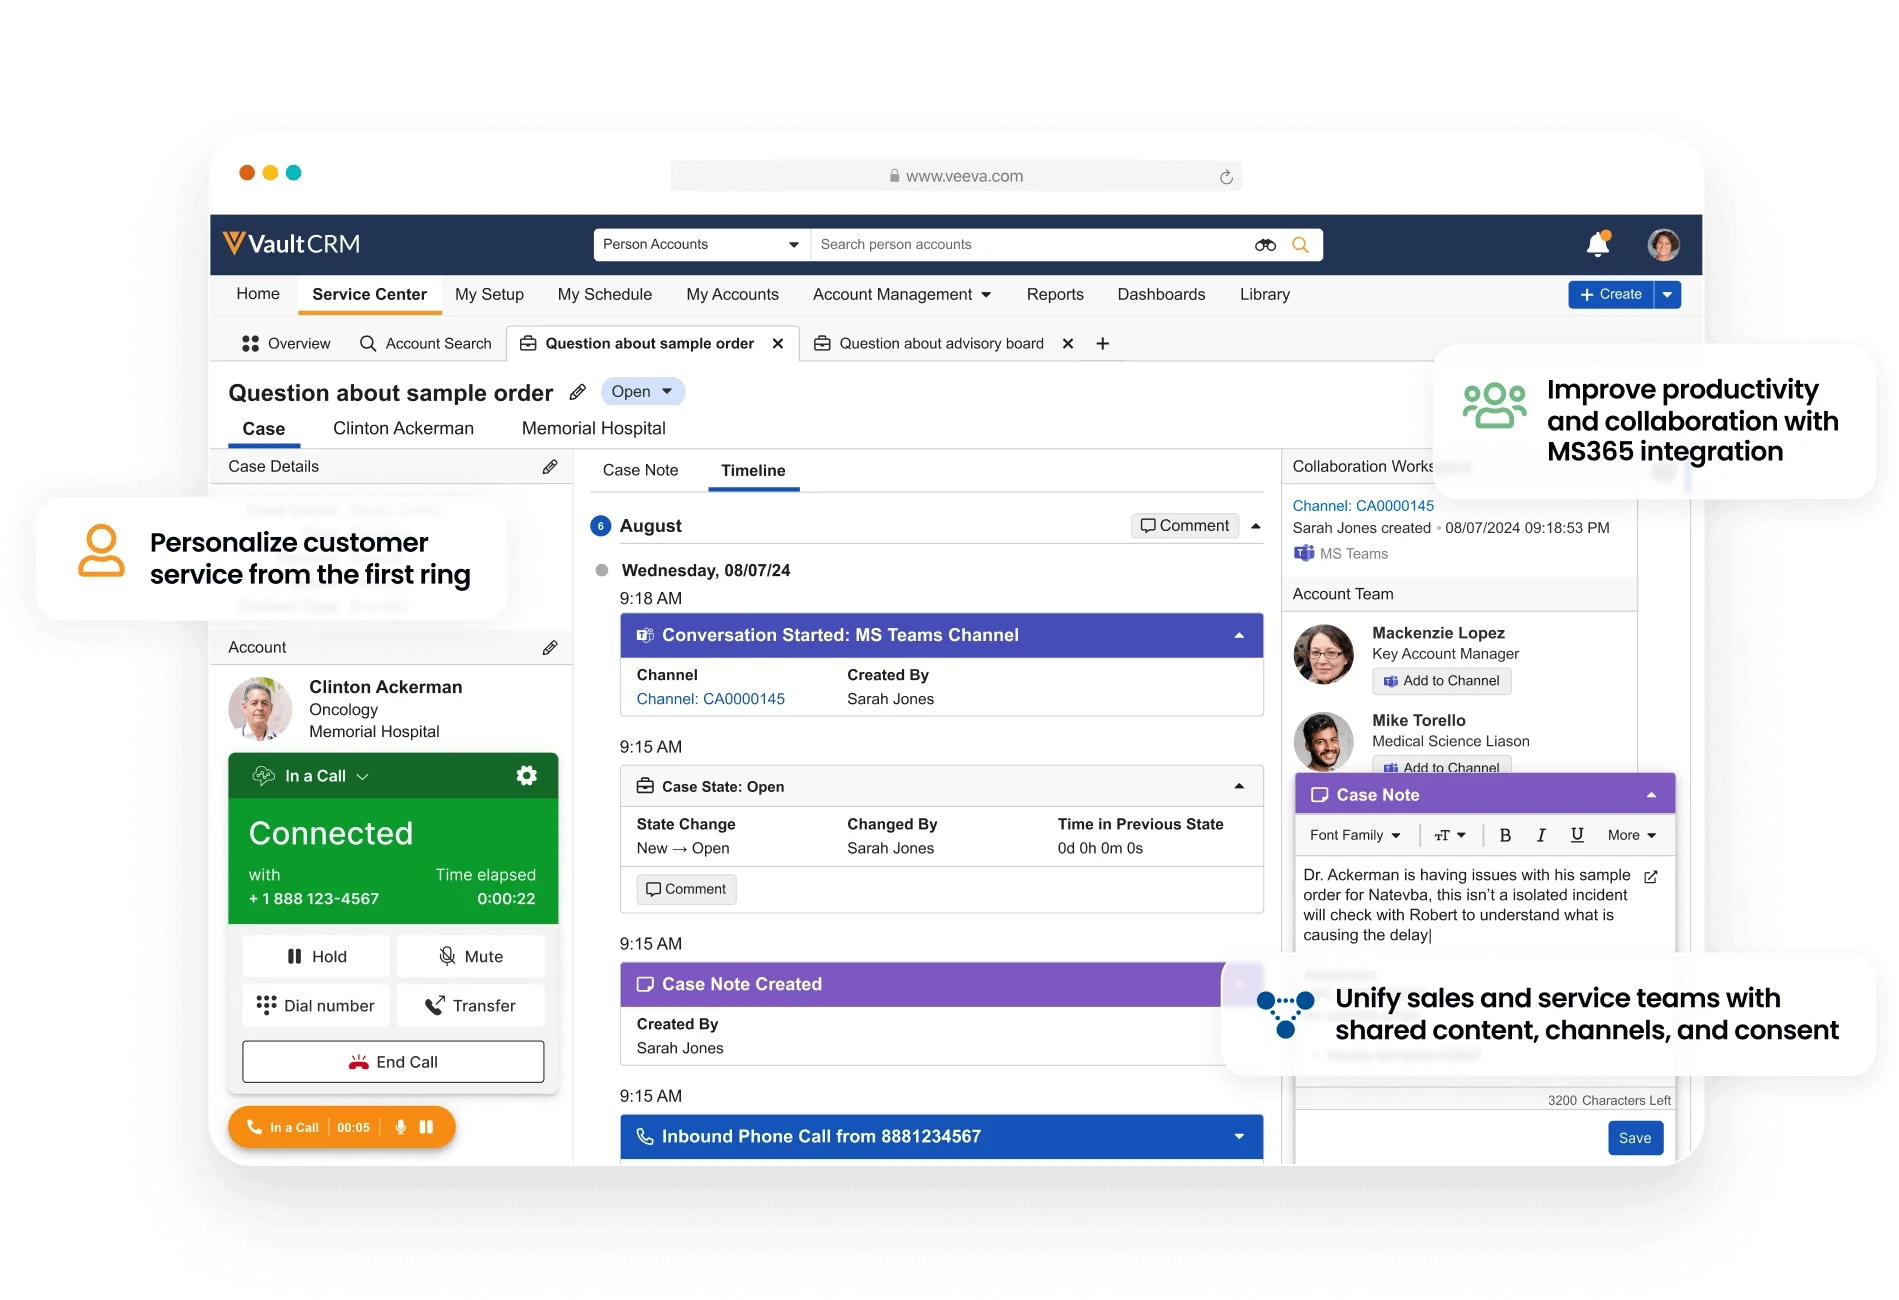Image resolution: width=1899 pixels, height=1300 pixels.
Task: Open the Person Accounts dropdown
Action: click(701, 245)
